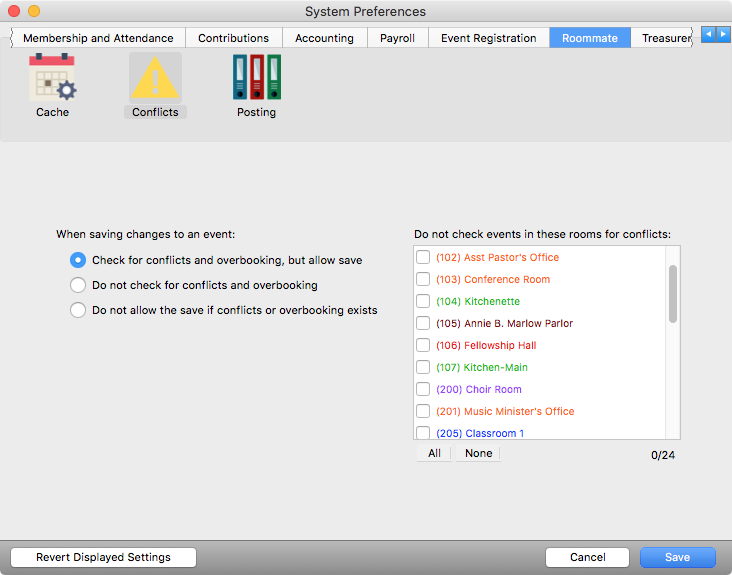Select the Payroll tab
732x575 pixels.
pyautogui.click(x=397, y=38)
